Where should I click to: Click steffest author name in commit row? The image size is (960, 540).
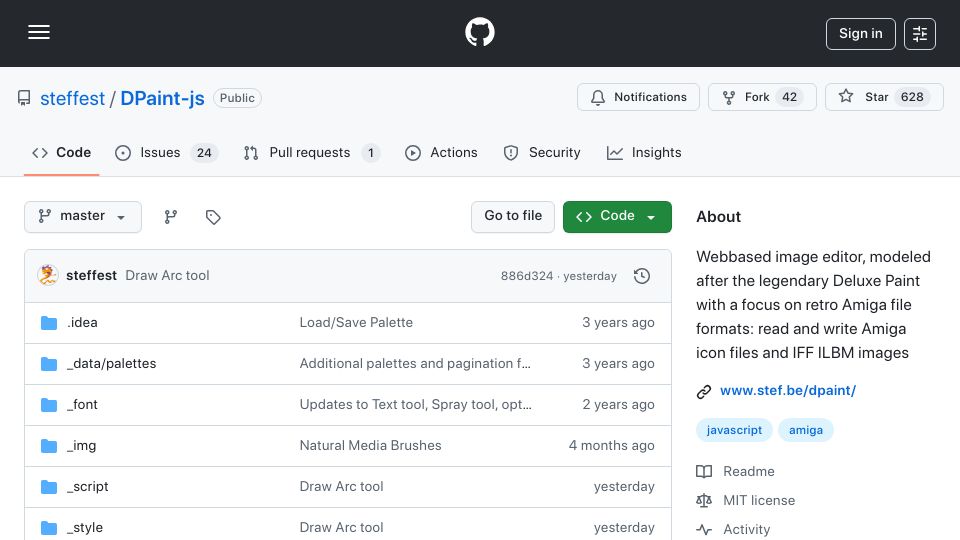click(91, 276)
